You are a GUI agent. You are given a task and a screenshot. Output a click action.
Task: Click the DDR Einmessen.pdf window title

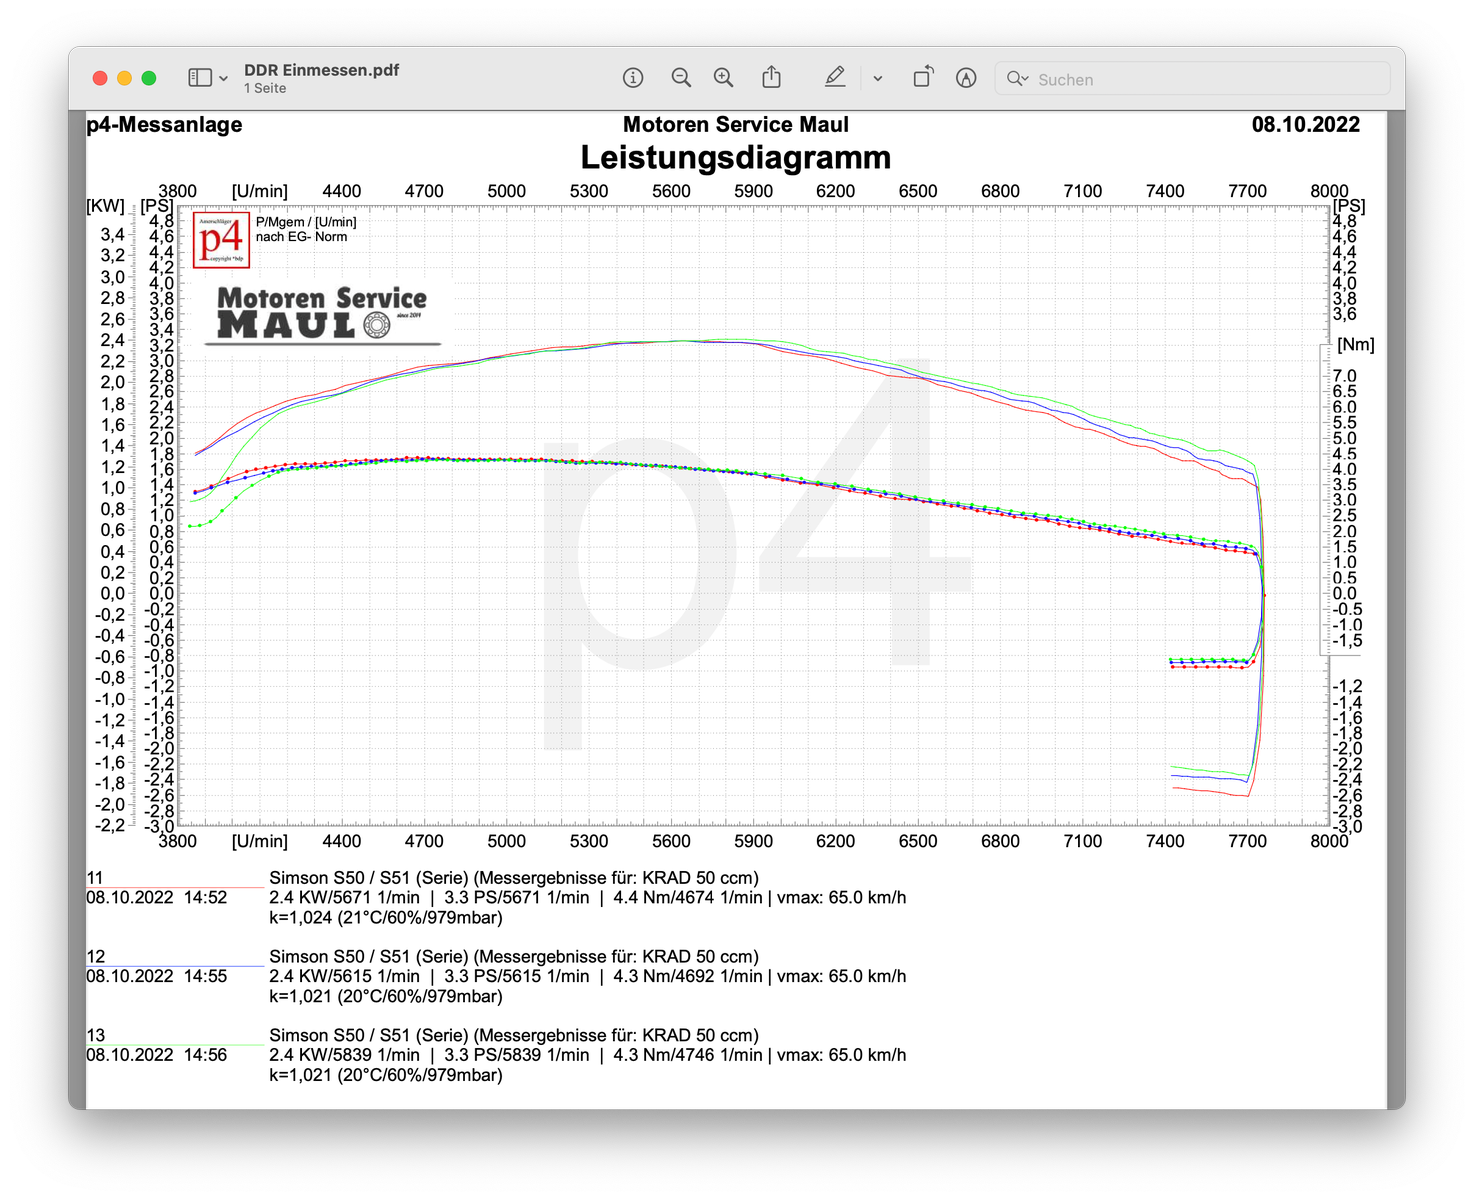point(321,70)
